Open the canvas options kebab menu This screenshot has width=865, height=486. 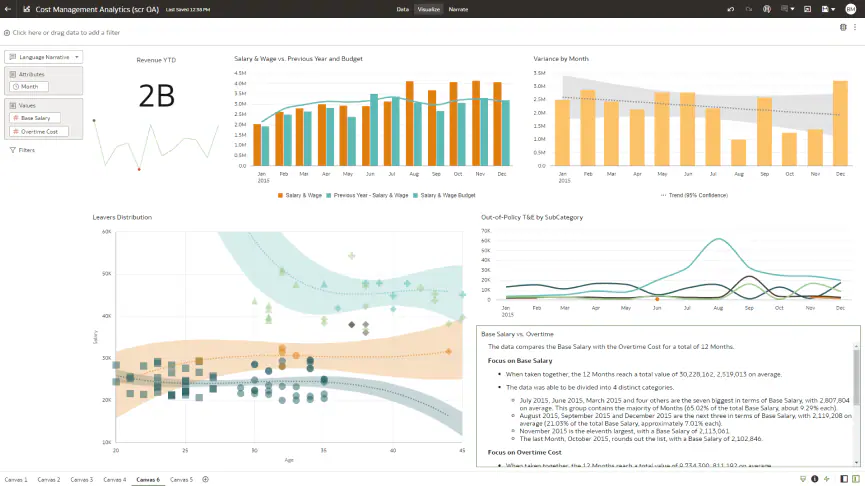[x=855, y=27]
